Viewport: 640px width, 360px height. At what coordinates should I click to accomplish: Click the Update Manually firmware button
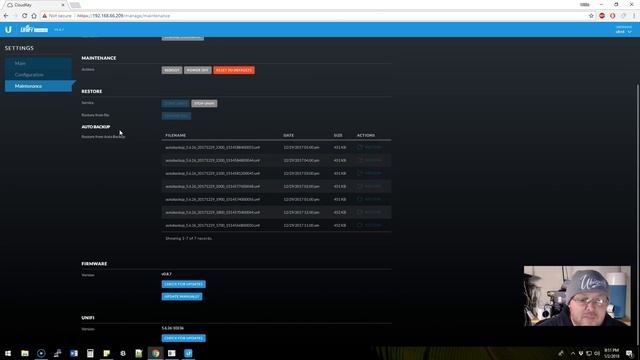(x=182, y=297)
